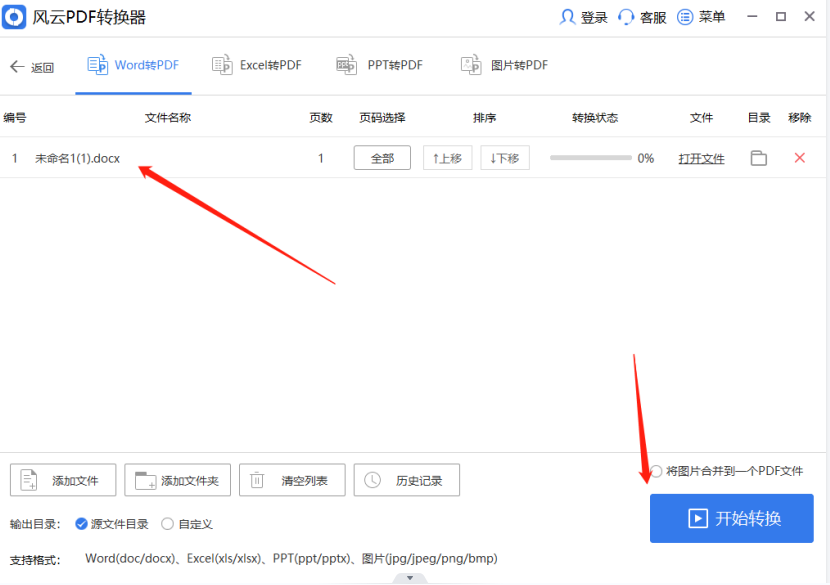This screenshot has width=830, height=585.
Task: Click the 转换状态 column header
Action: (x=595, y=118)
